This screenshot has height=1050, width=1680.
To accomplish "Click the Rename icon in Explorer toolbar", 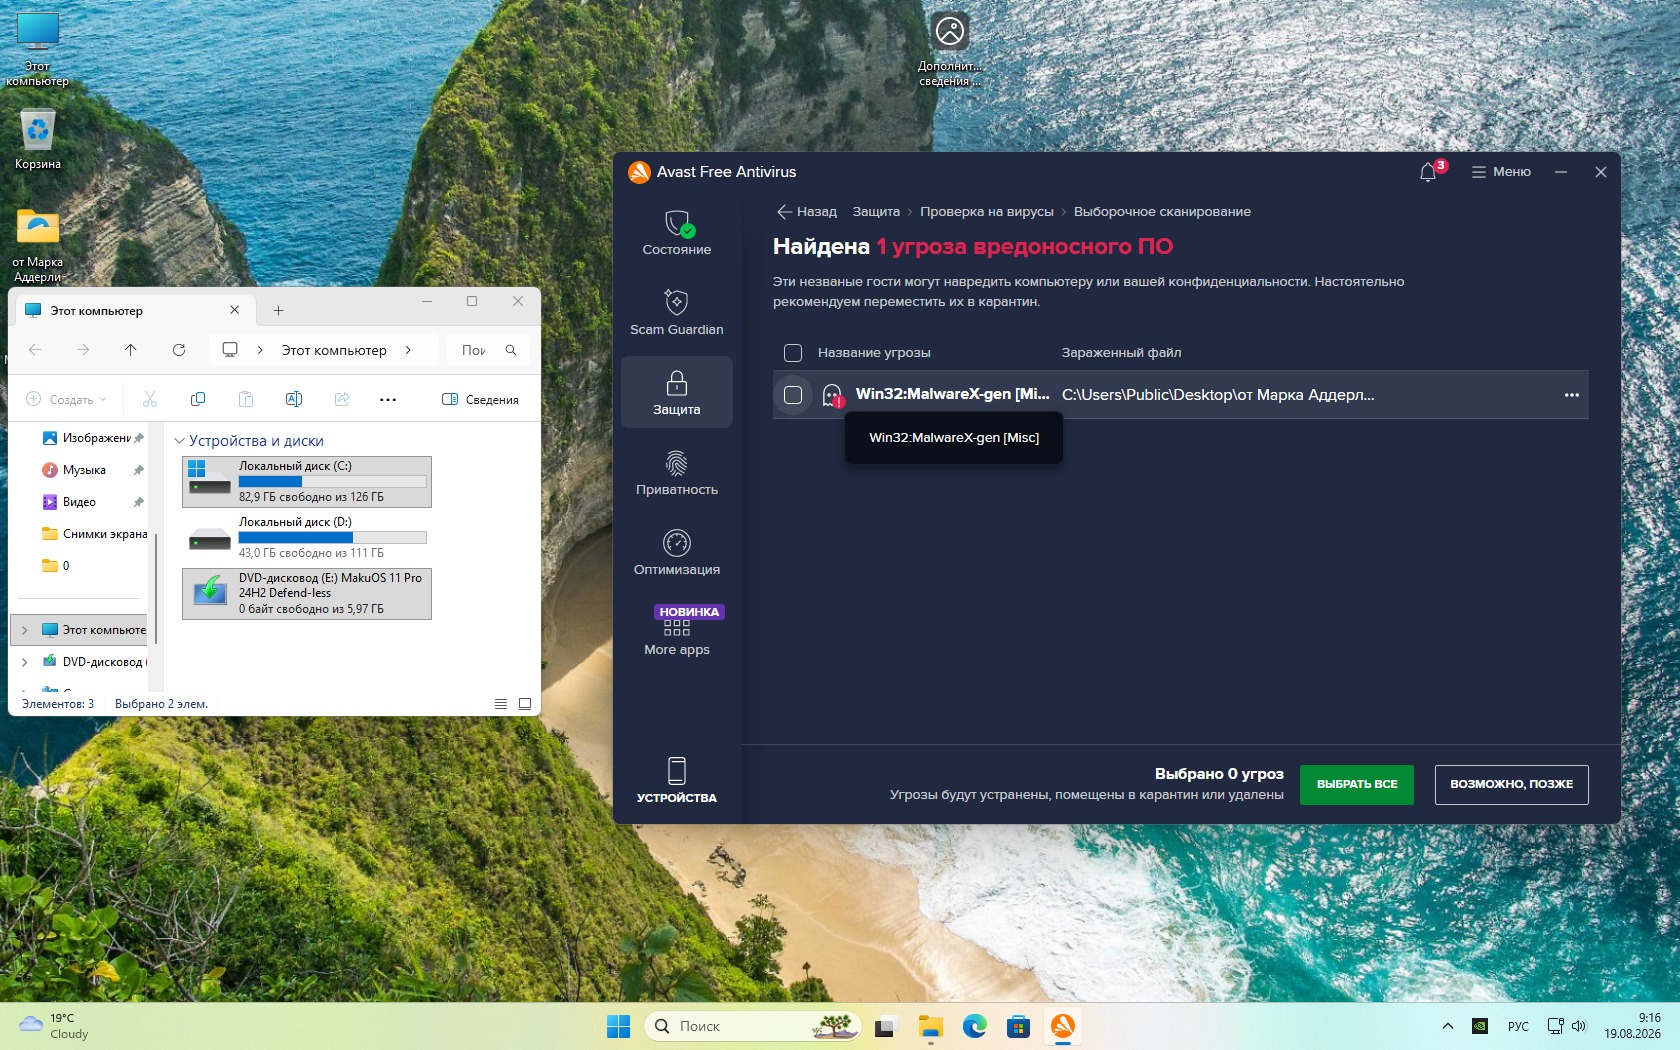I will (294, 400).
